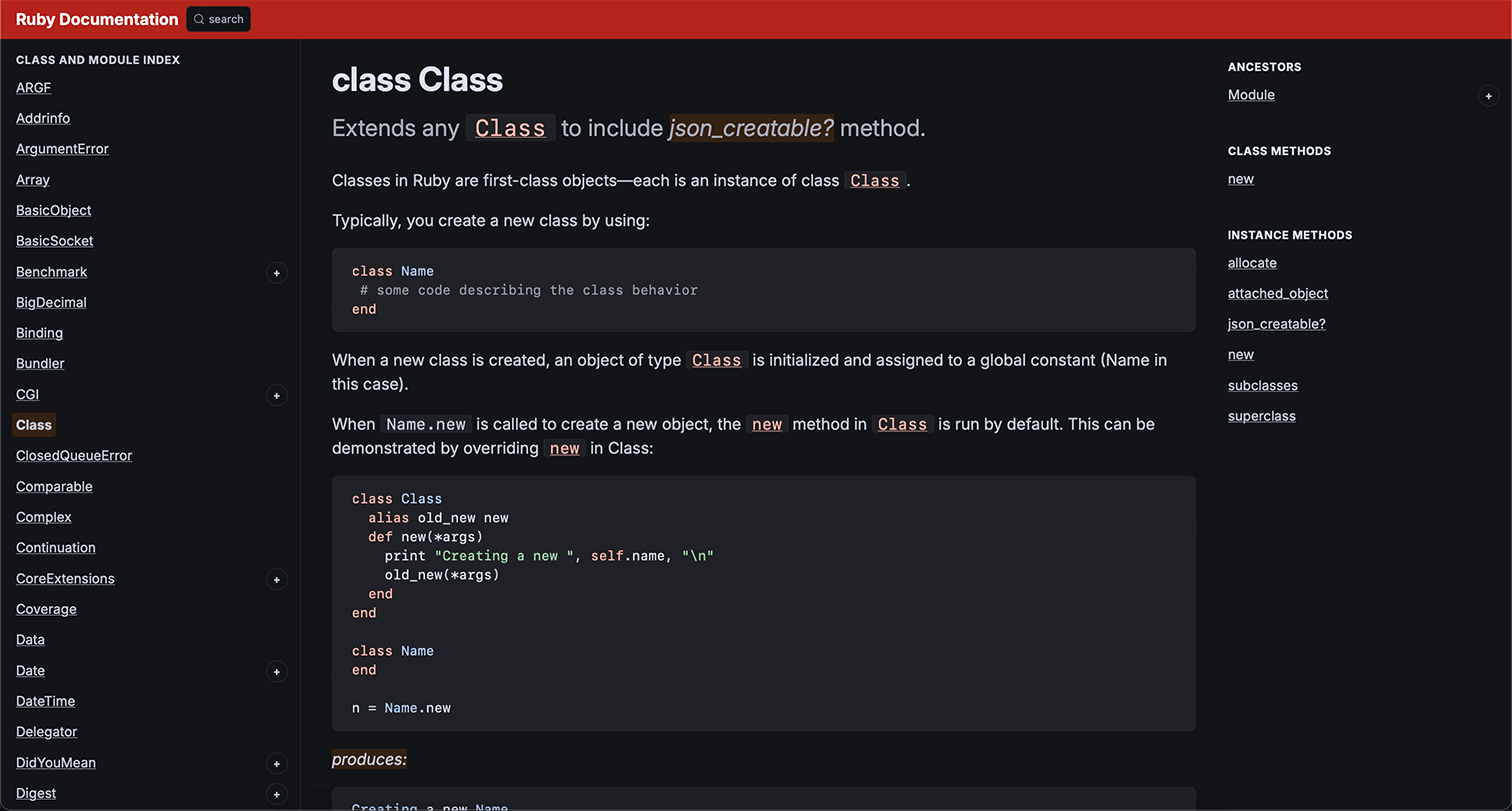Open Bundler module page
This screenshot has width=1512, height=811.
click(x=40, y=364)
